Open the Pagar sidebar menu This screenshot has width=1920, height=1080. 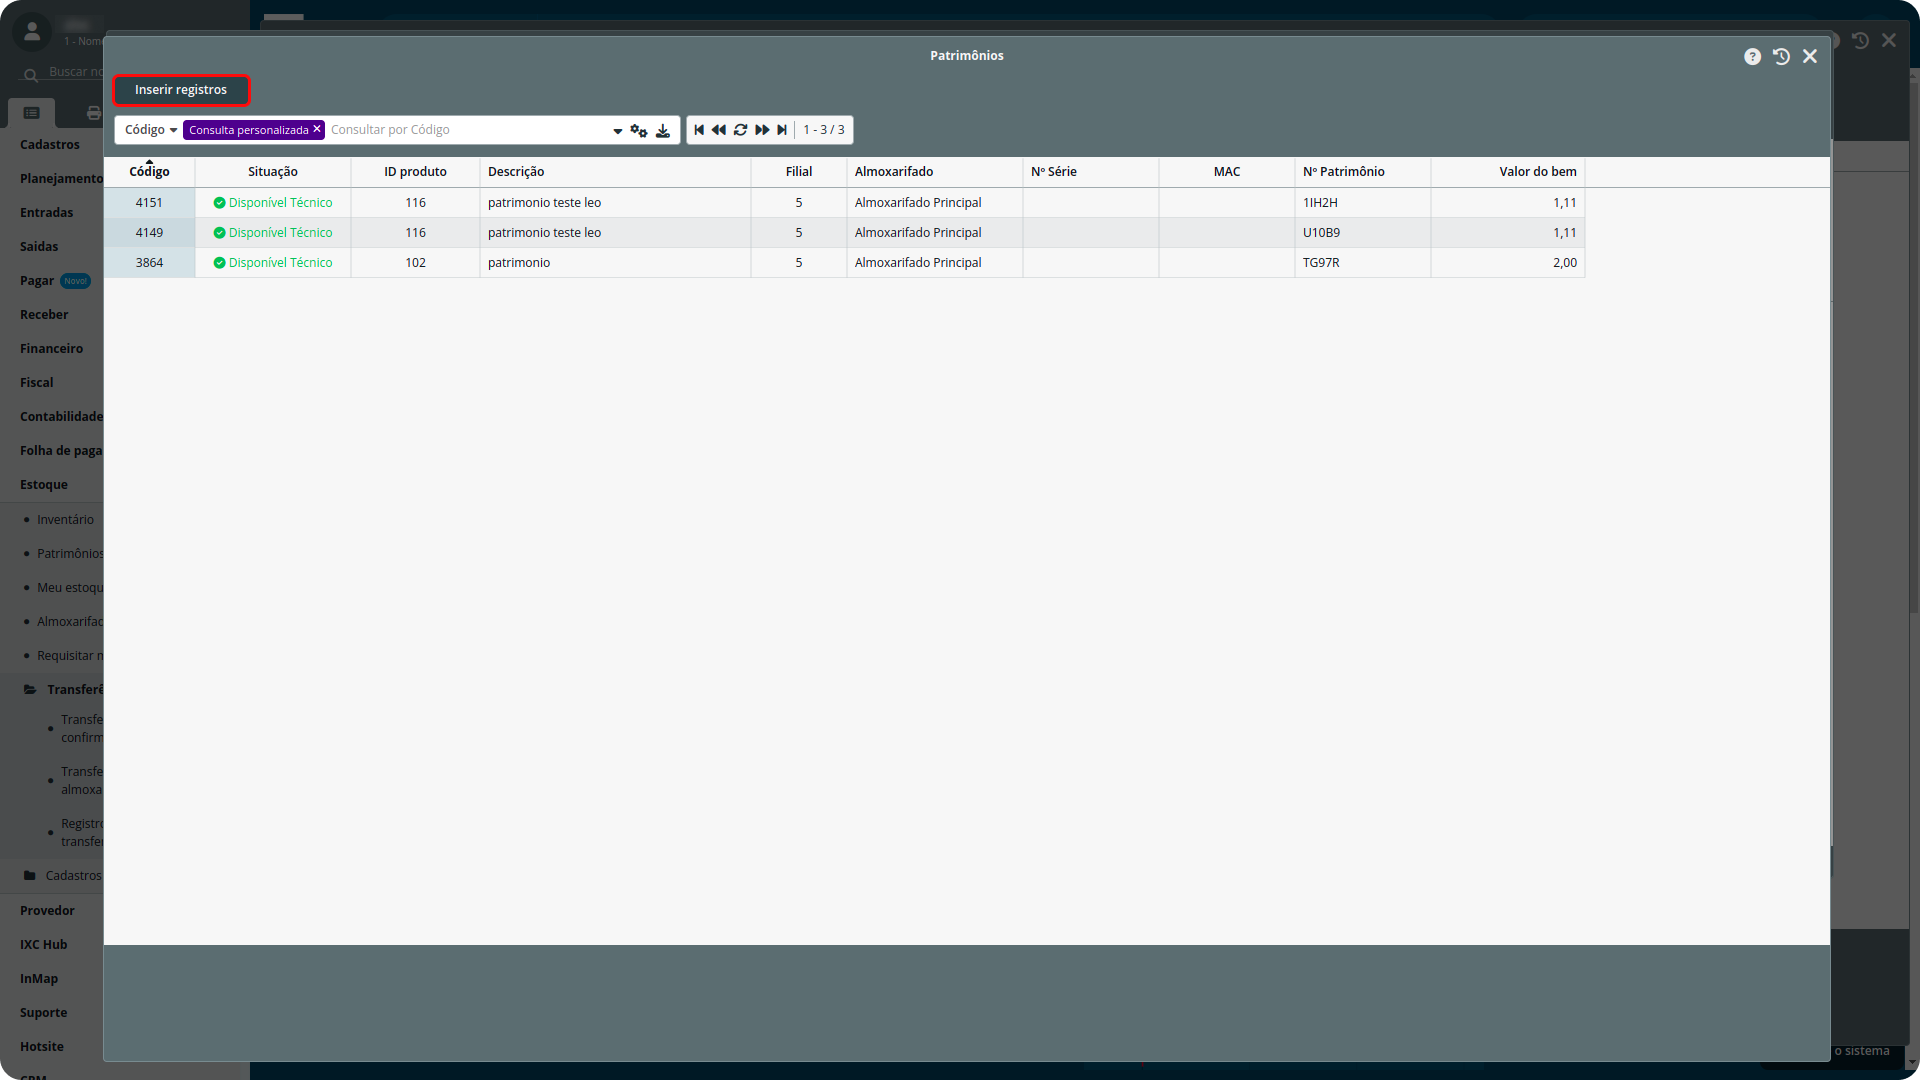click(37, 281)
